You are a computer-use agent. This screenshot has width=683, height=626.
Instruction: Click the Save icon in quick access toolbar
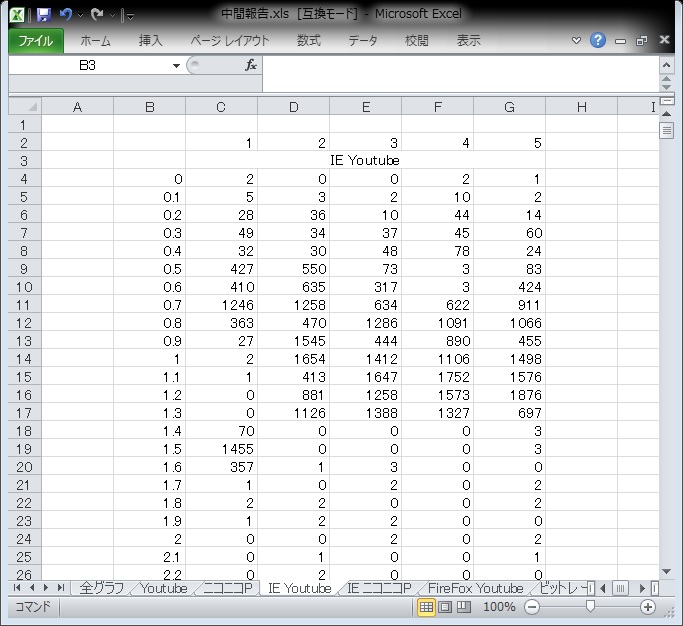click(44, 15)
